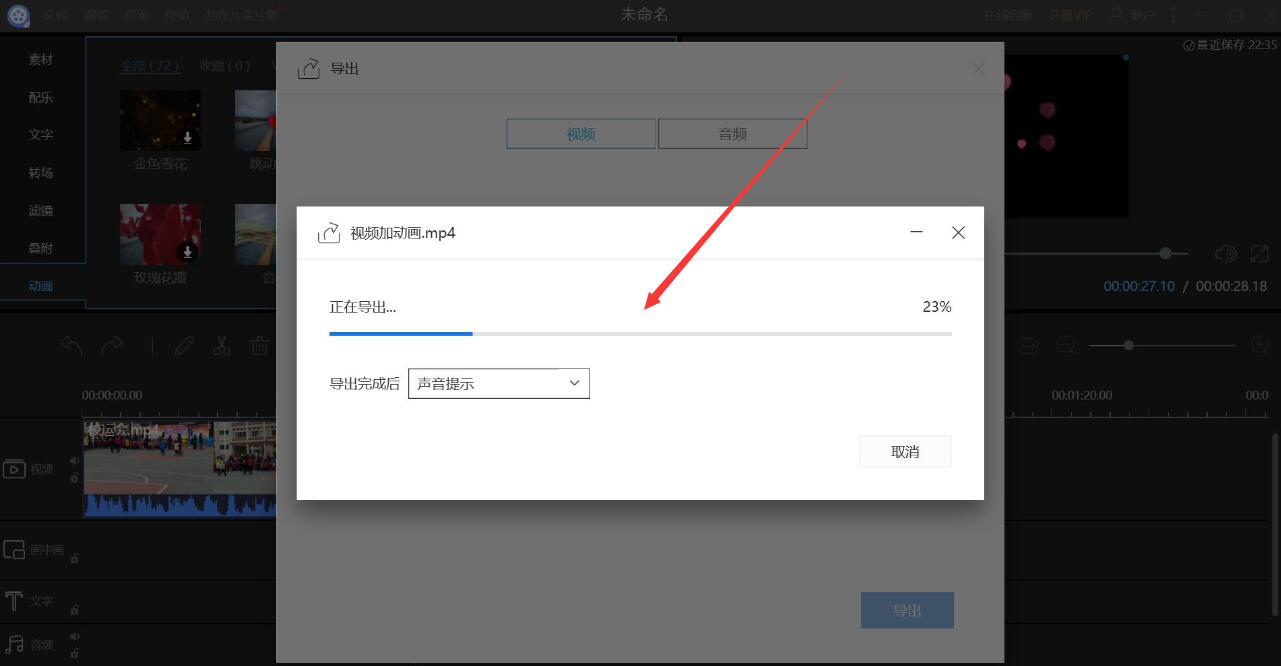The image size is (1281, 666).
Task: Toggle the lock on the 文字 track
Action: click(x=74, y=609)
